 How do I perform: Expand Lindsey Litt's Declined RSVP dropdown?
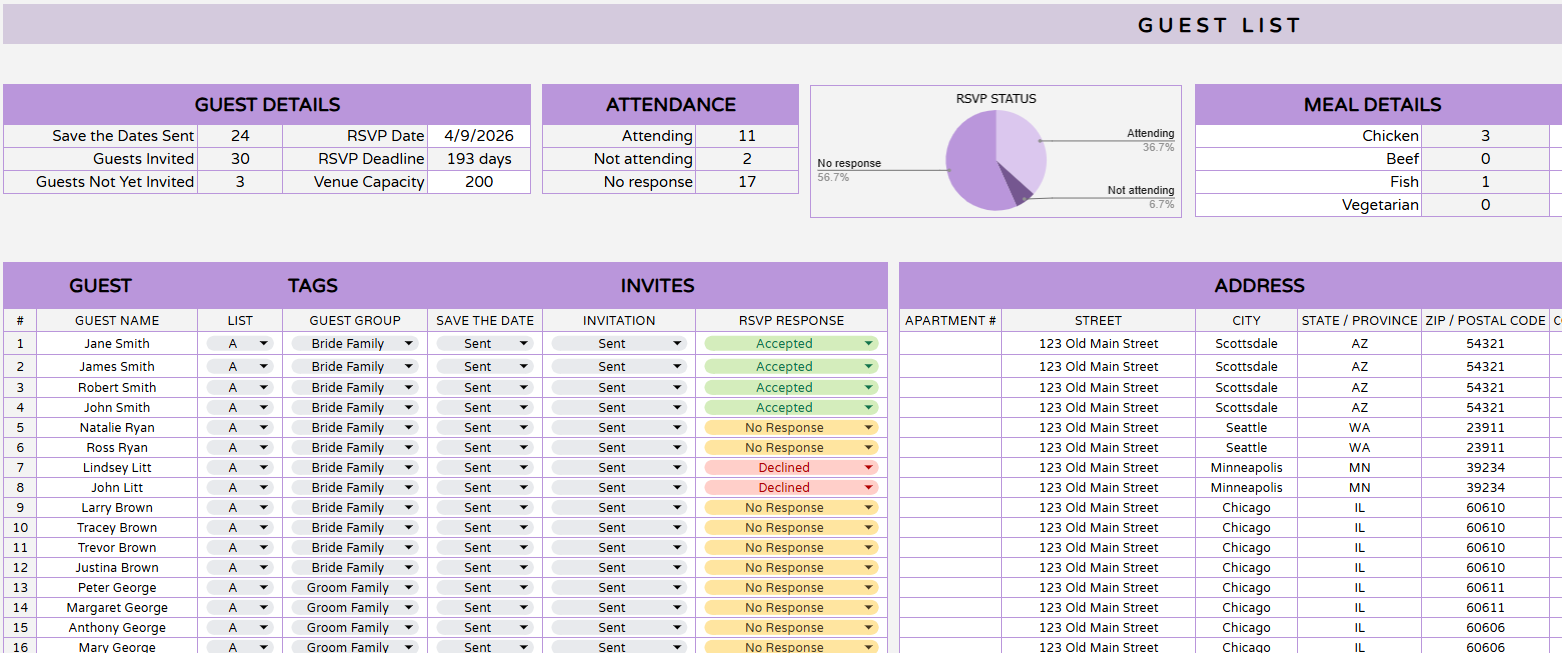click(x=868, y=468)
